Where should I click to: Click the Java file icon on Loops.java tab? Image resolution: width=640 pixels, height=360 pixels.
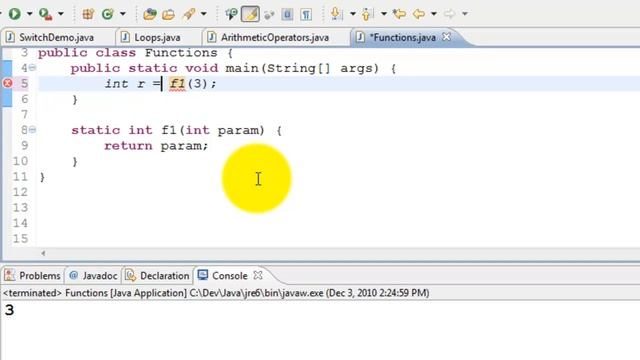pos(125,37)
